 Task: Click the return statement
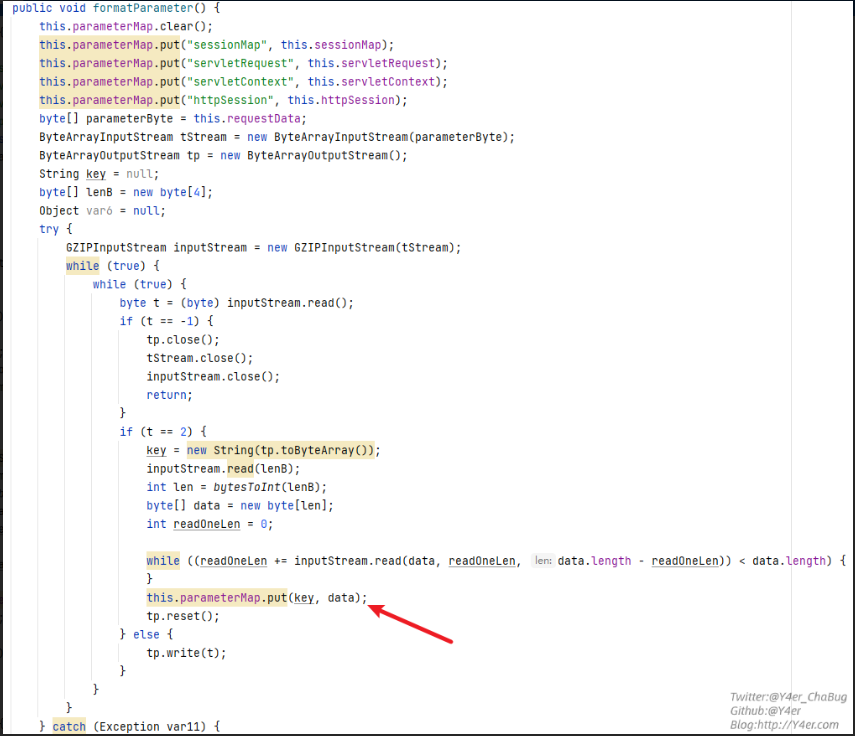tap(169, 395)
